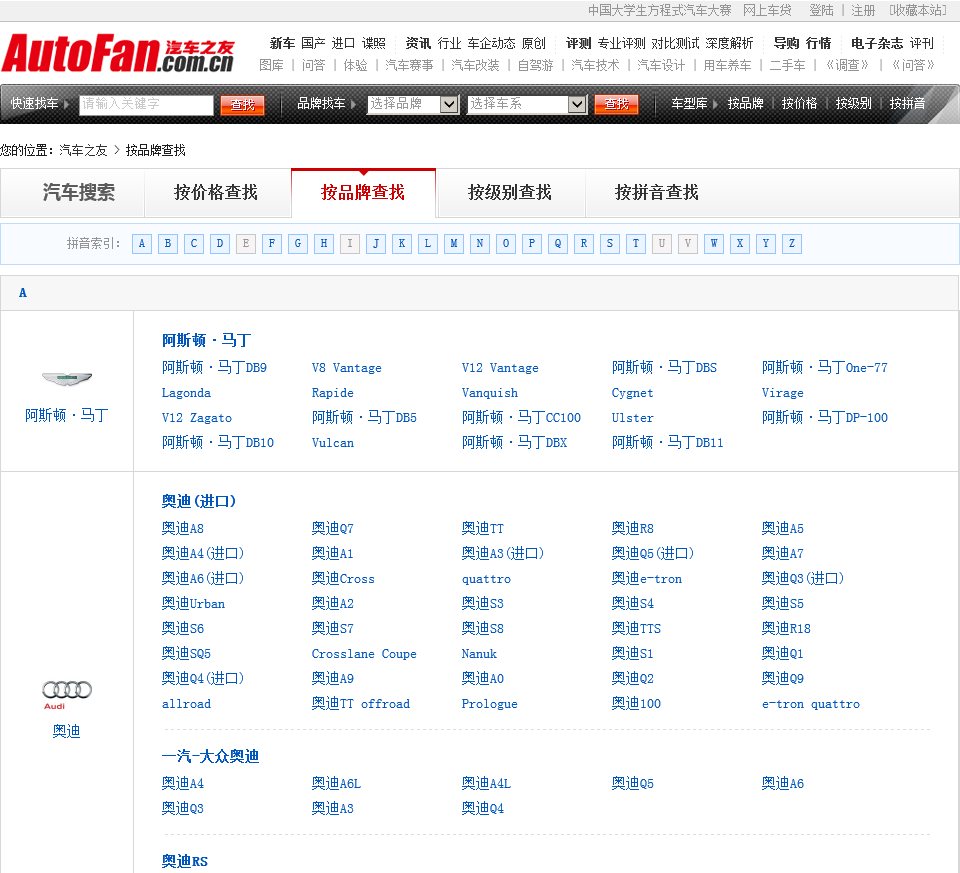Open 二手车 in the secondary navigation
Viewport: 960px width, 873px height.
(x=787, y=66)
